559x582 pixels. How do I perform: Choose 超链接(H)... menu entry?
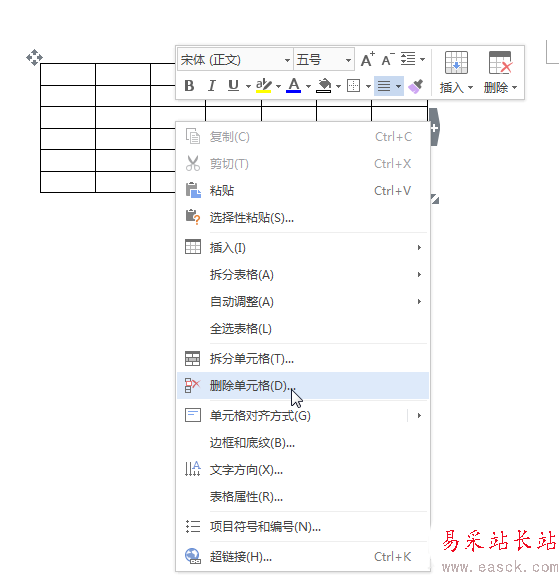tap(303, 557)
